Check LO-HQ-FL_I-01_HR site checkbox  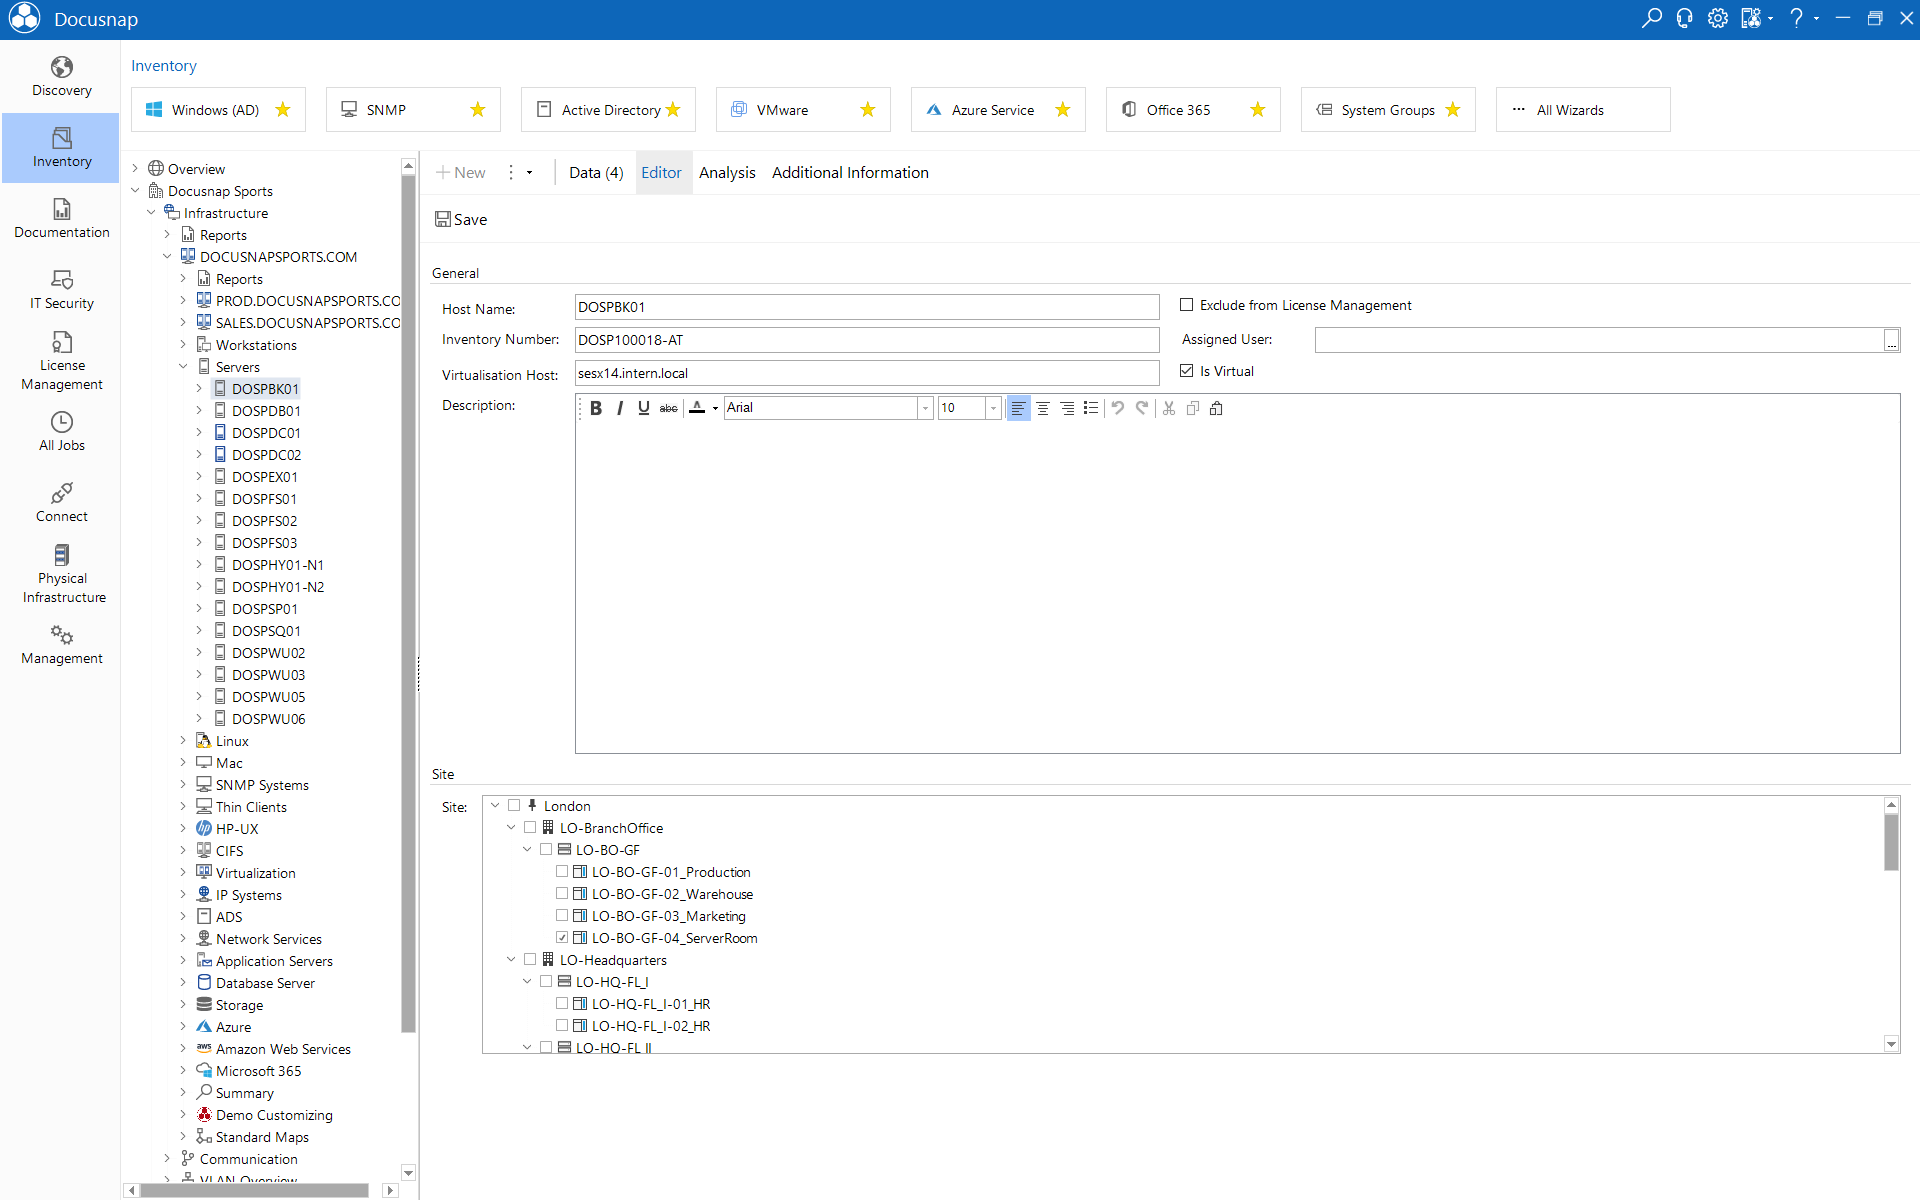pyautogui.click(x=562, y=1003)
